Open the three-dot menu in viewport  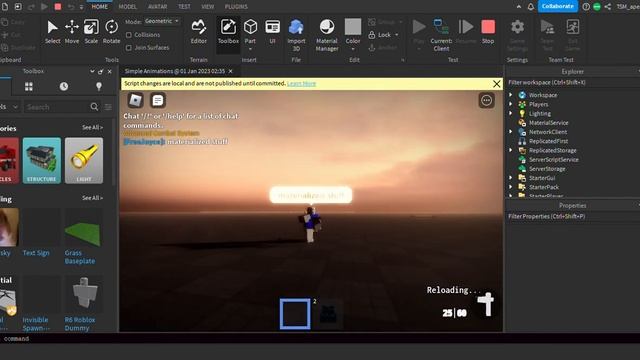486,100
